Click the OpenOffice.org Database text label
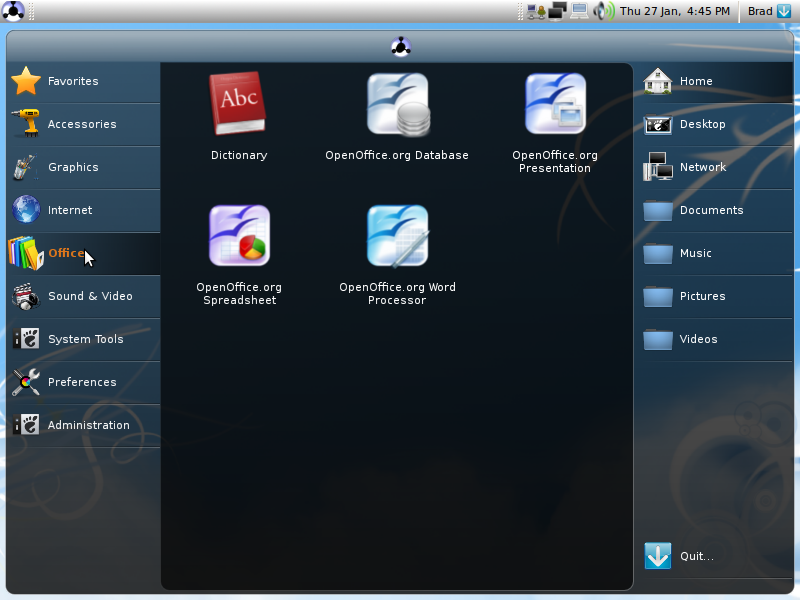 coord(397,155)
